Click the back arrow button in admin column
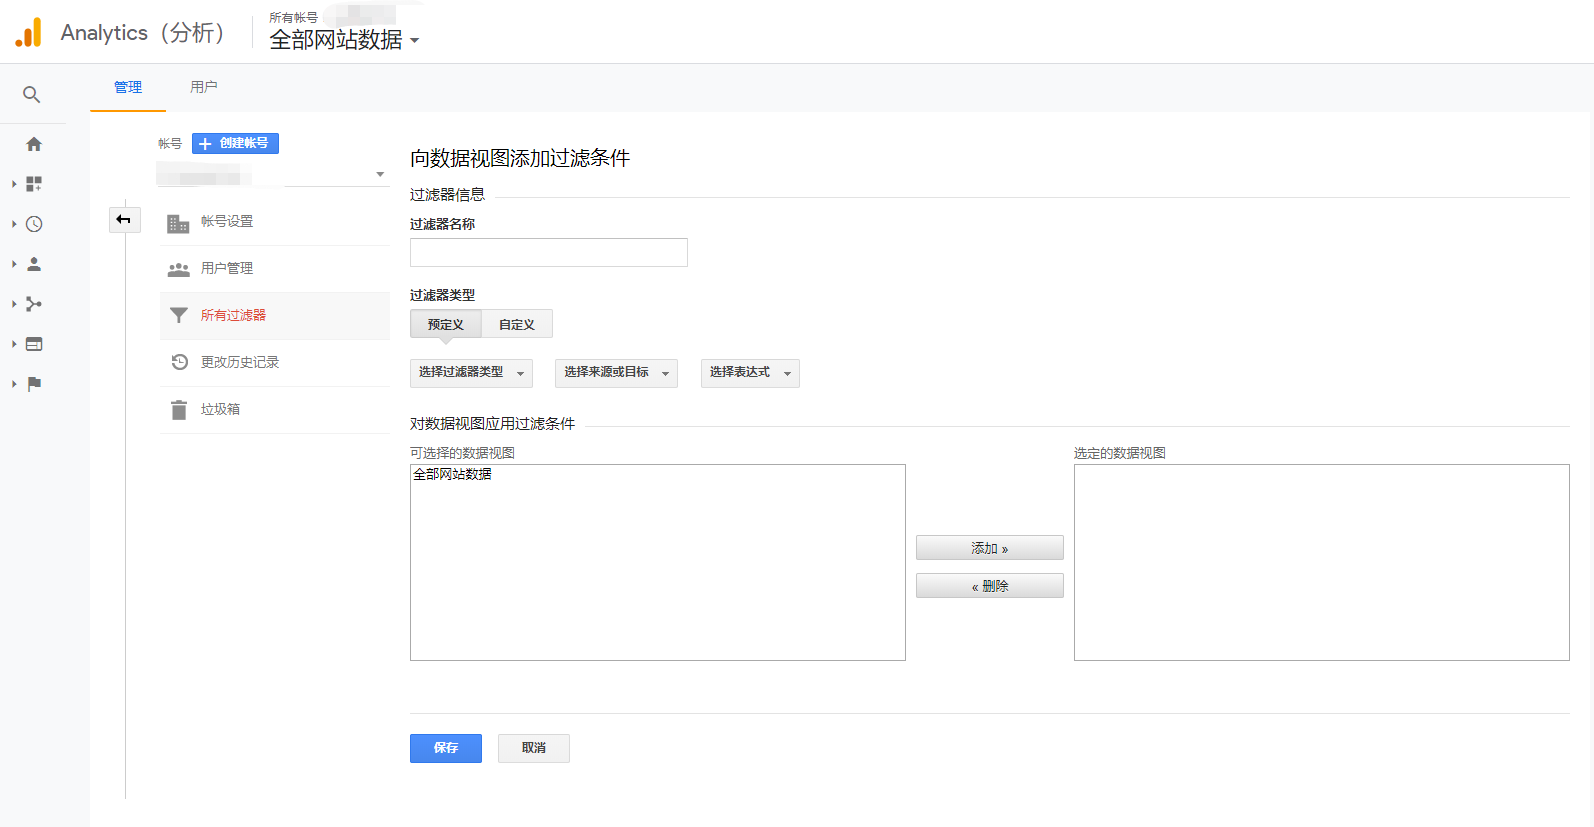This screenshot has width=1594, height=827. click(x=124, y=219)
